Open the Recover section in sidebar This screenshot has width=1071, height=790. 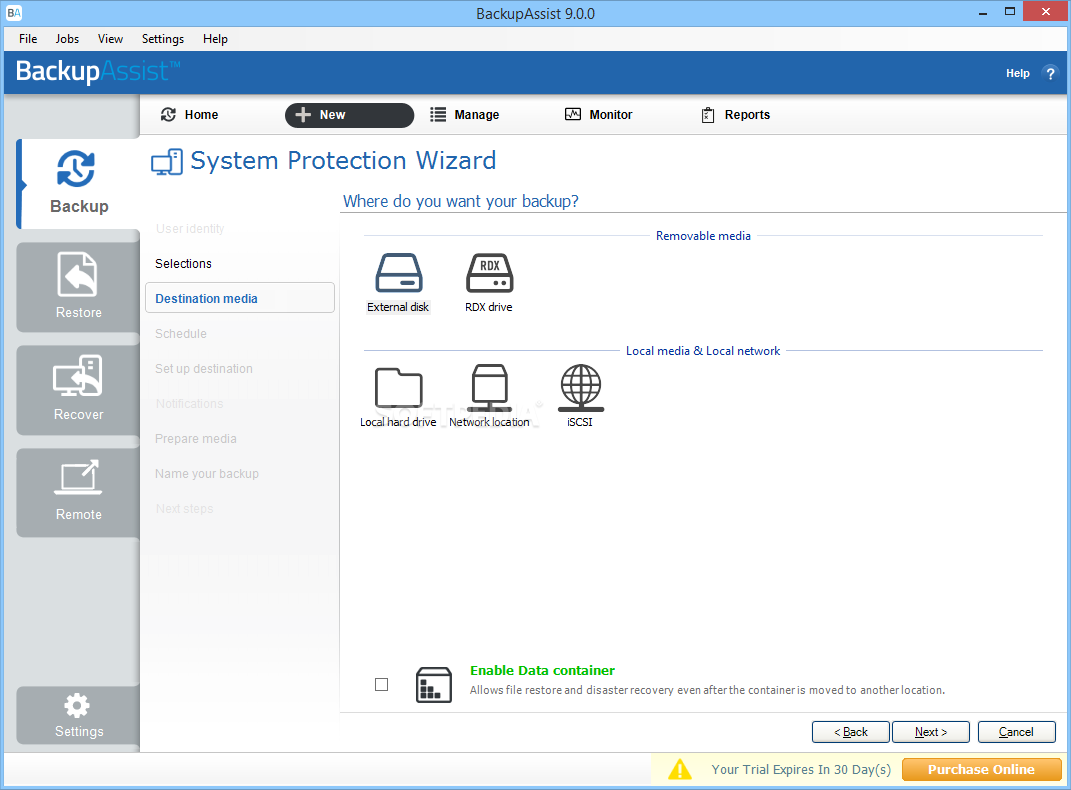pos(79,389)
